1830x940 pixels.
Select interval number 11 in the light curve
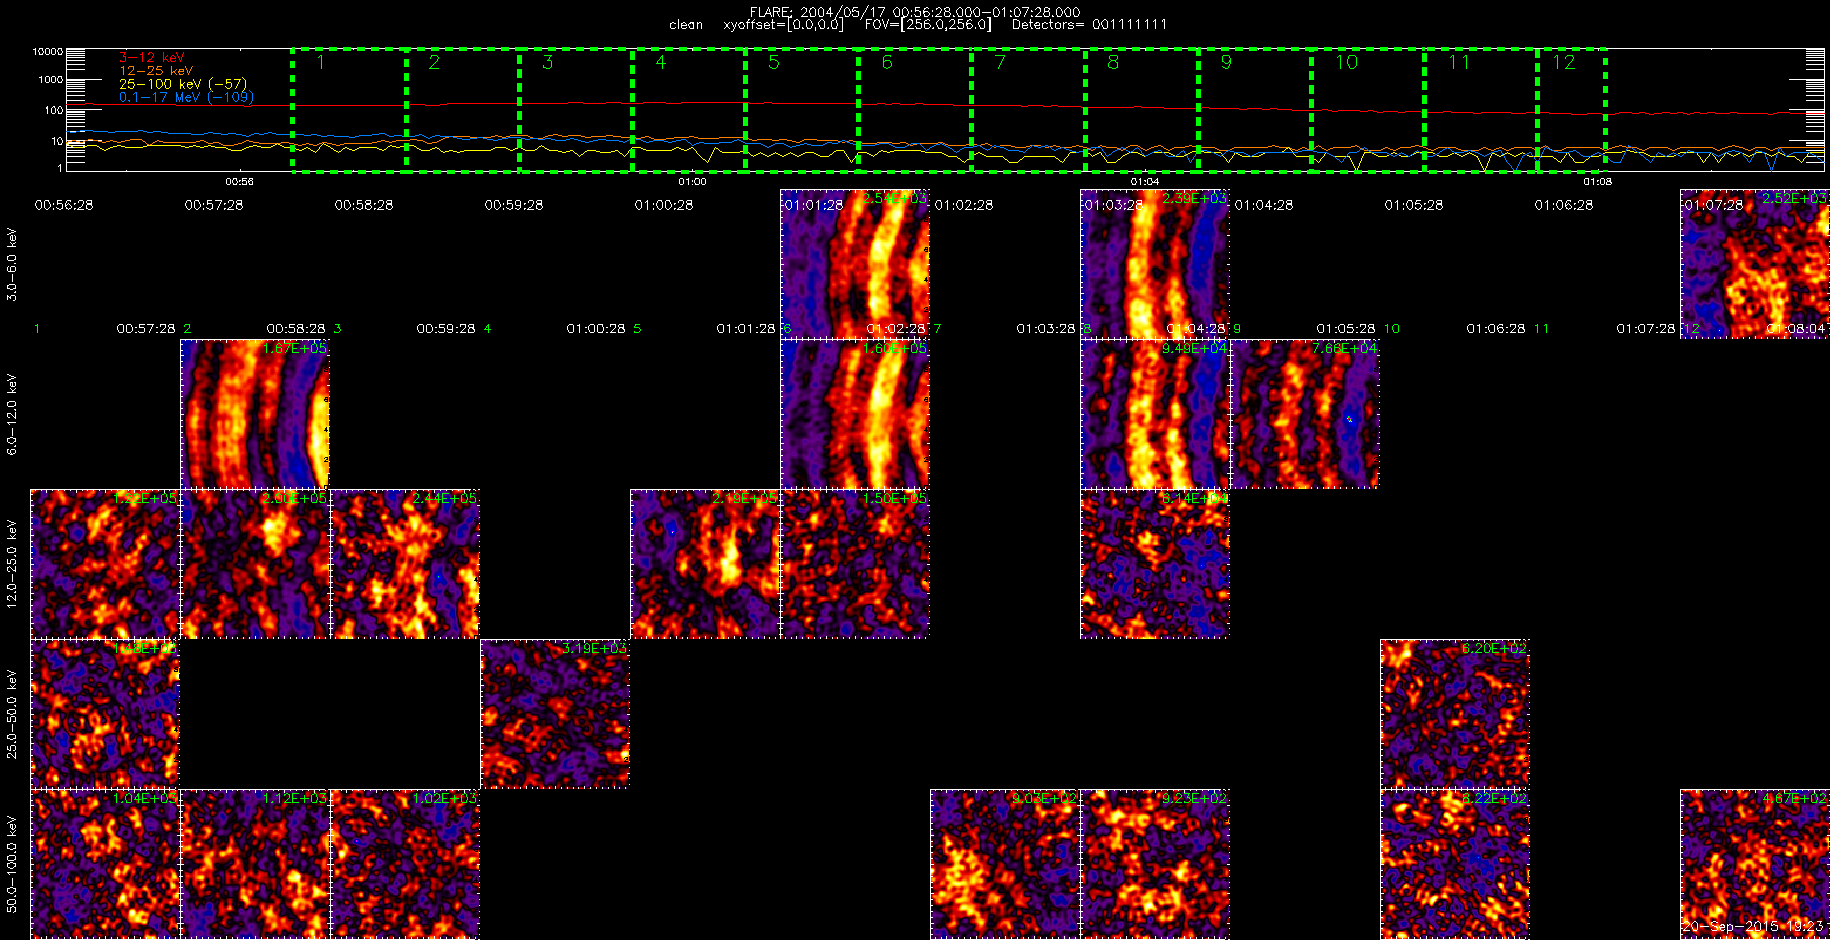coord(1481,110)
